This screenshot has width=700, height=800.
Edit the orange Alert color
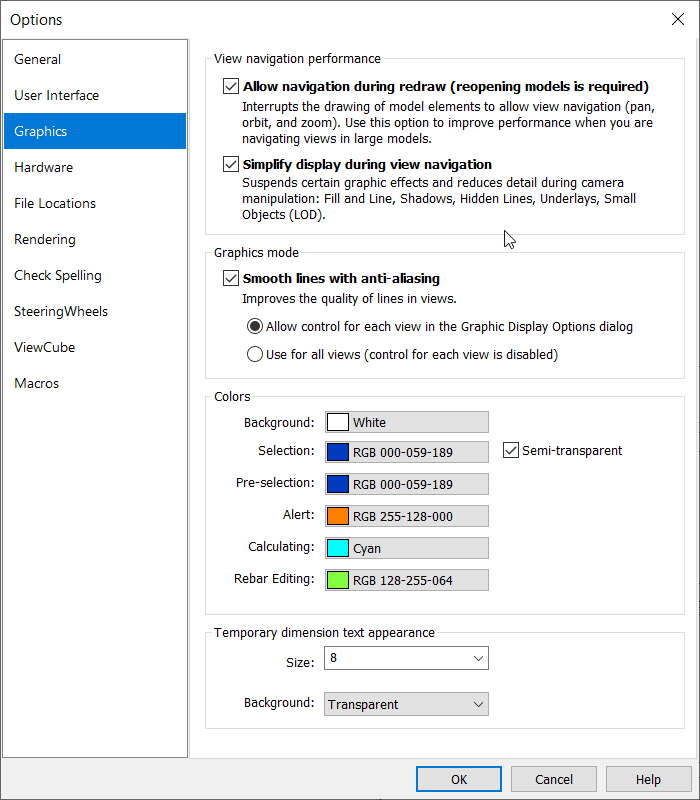click(407, 516)
